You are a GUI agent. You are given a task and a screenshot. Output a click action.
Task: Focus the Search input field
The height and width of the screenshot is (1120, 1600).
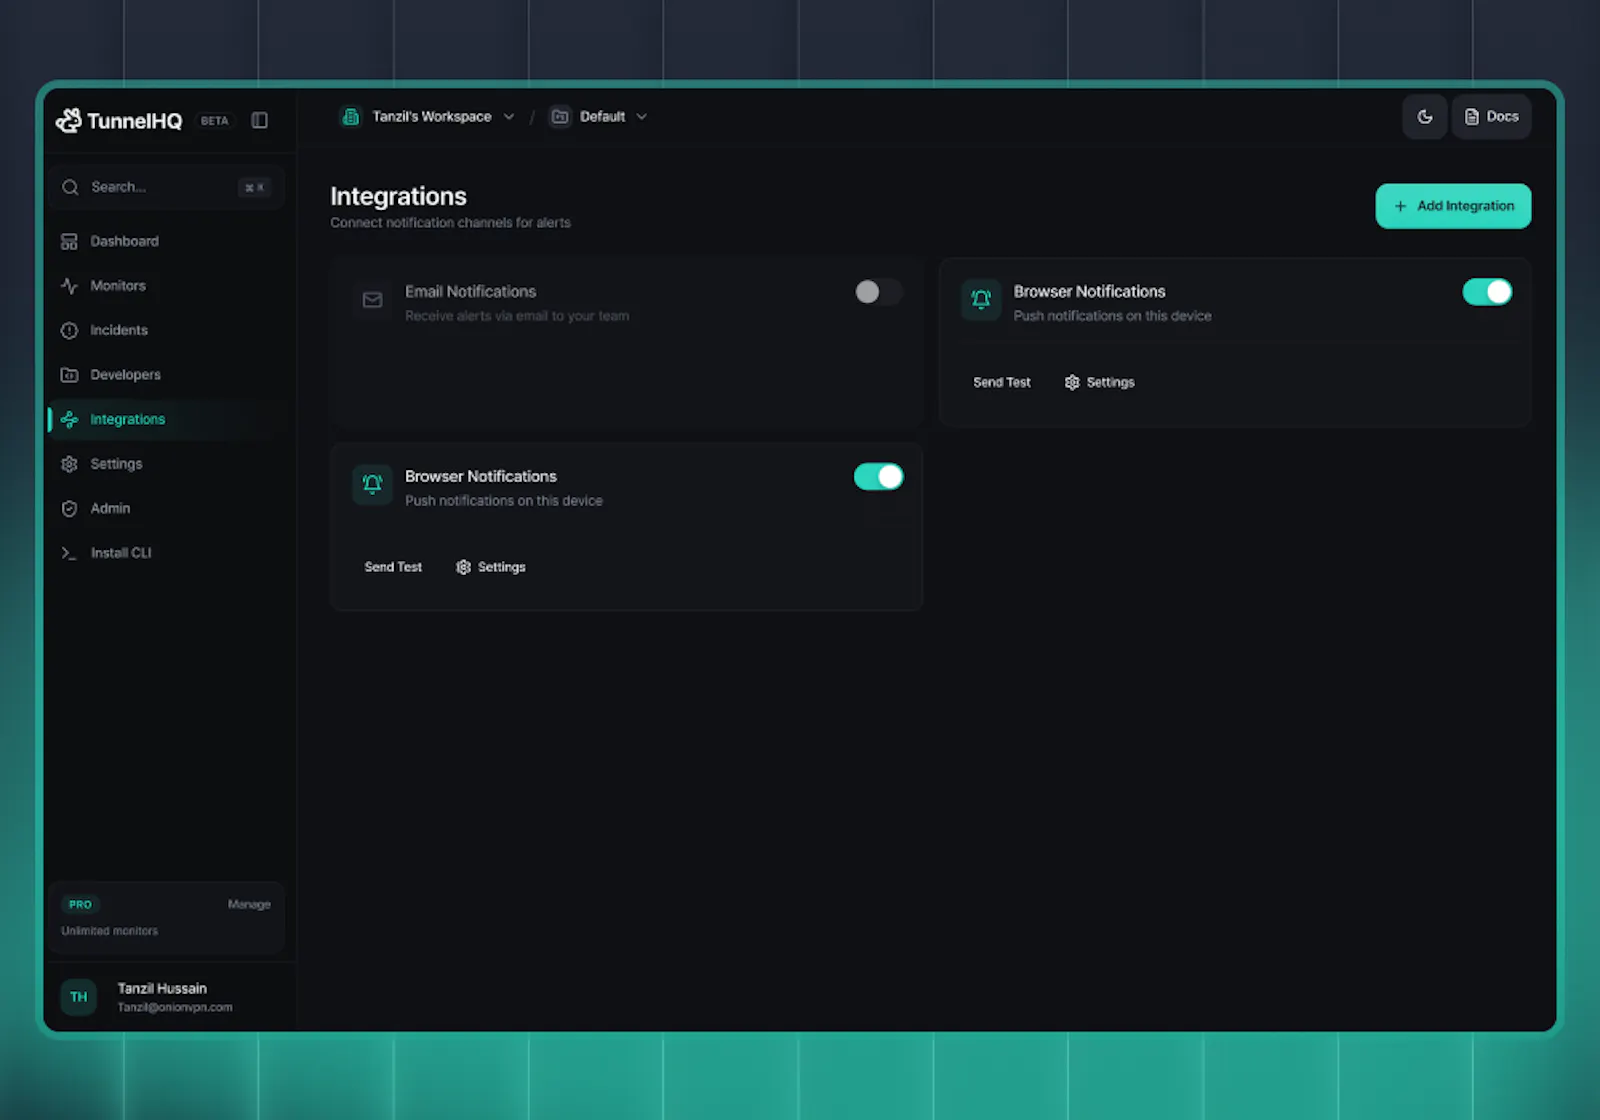tap(166, 187)
